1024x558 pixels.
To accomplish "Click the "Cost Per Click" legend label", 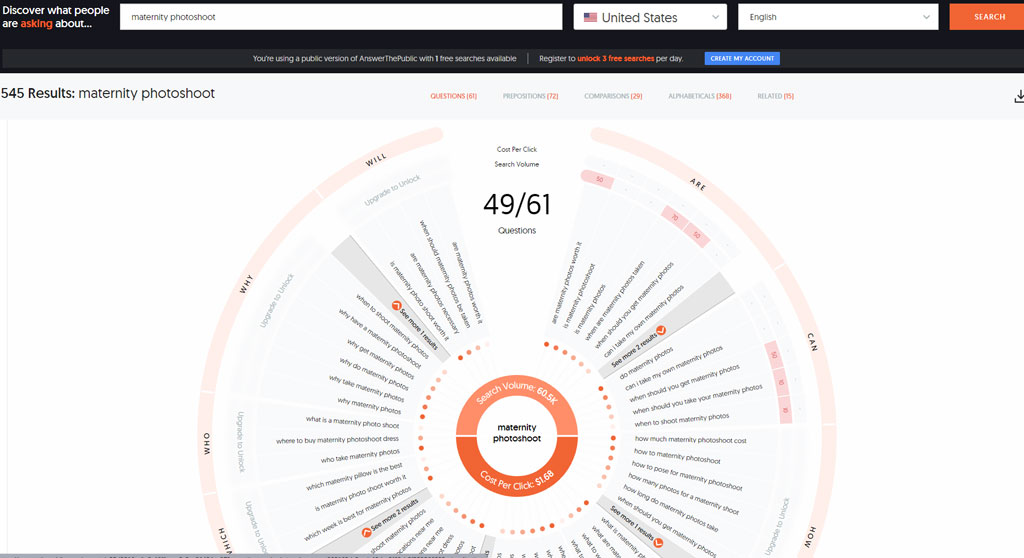I will click(517, 150).
